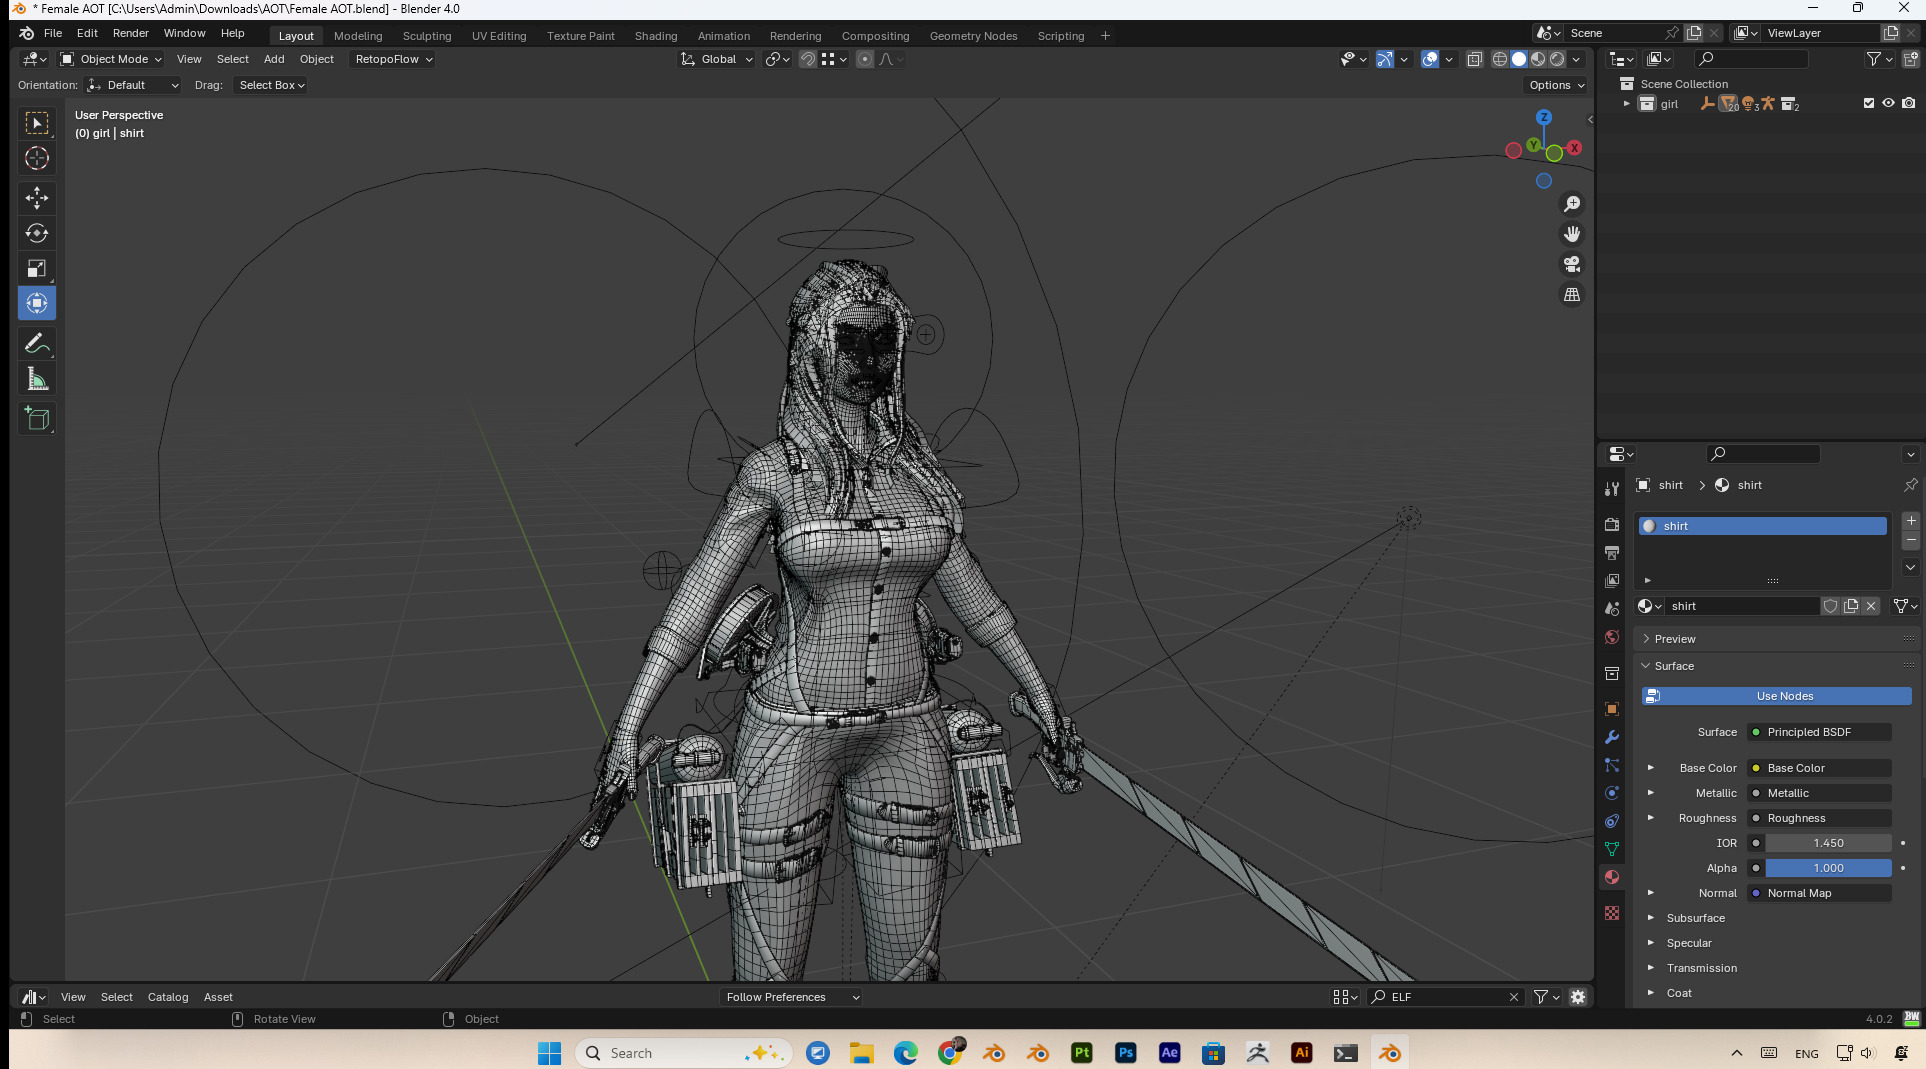Click the Principled BSDF surface shader button
Screen dimensions: 1926x1069
(1819, 732)
